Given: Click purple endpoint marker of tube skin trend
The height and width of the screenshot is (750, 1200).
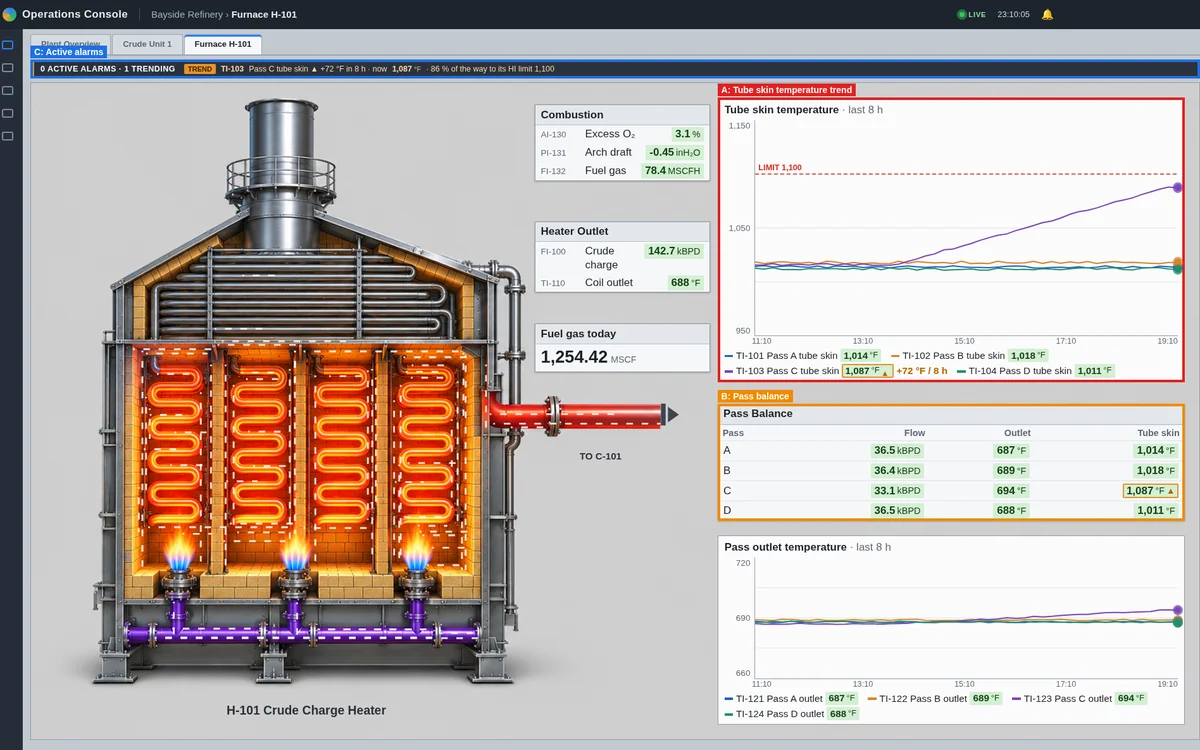Looking at the screenshot, I should point(1177,187).
